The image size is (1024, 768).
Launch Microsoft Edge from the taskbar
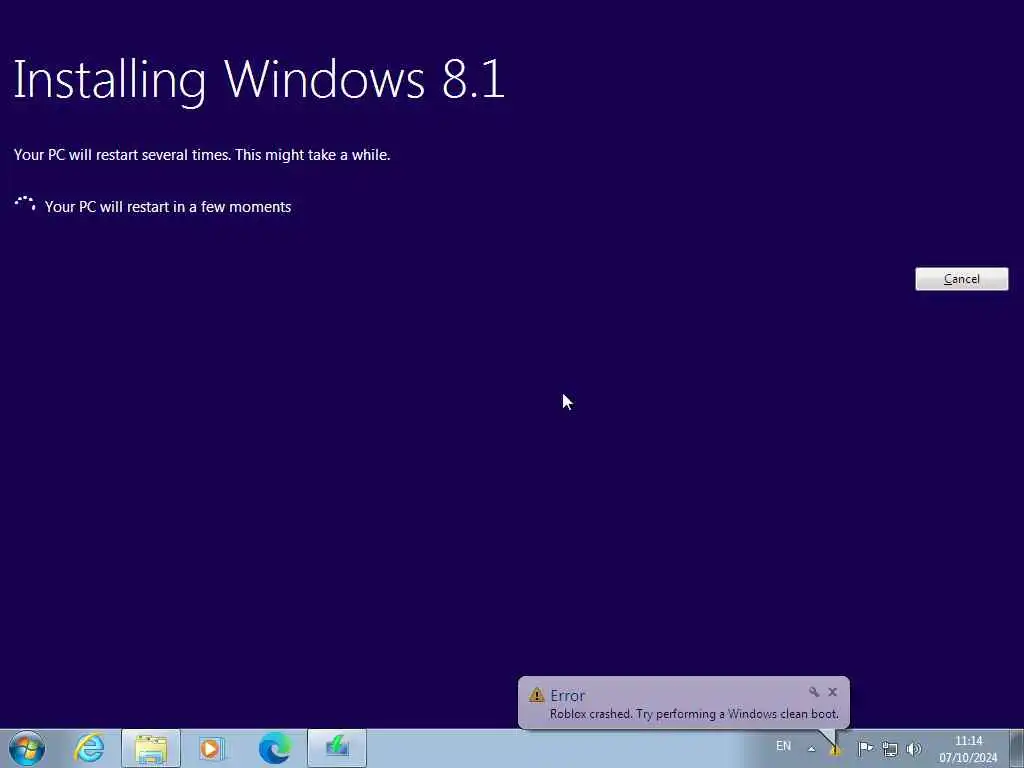tap(274, 748)
